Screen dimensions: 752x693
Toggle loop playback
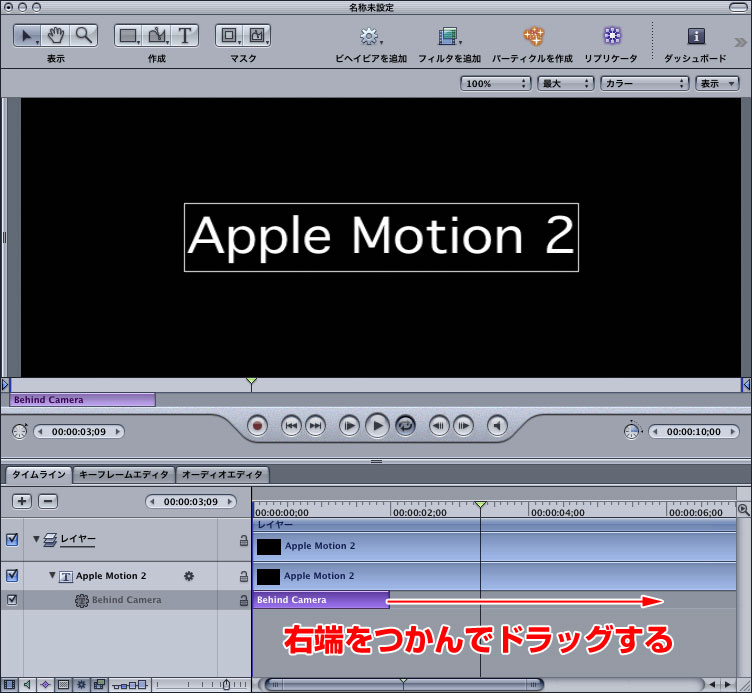pos(405,426)
